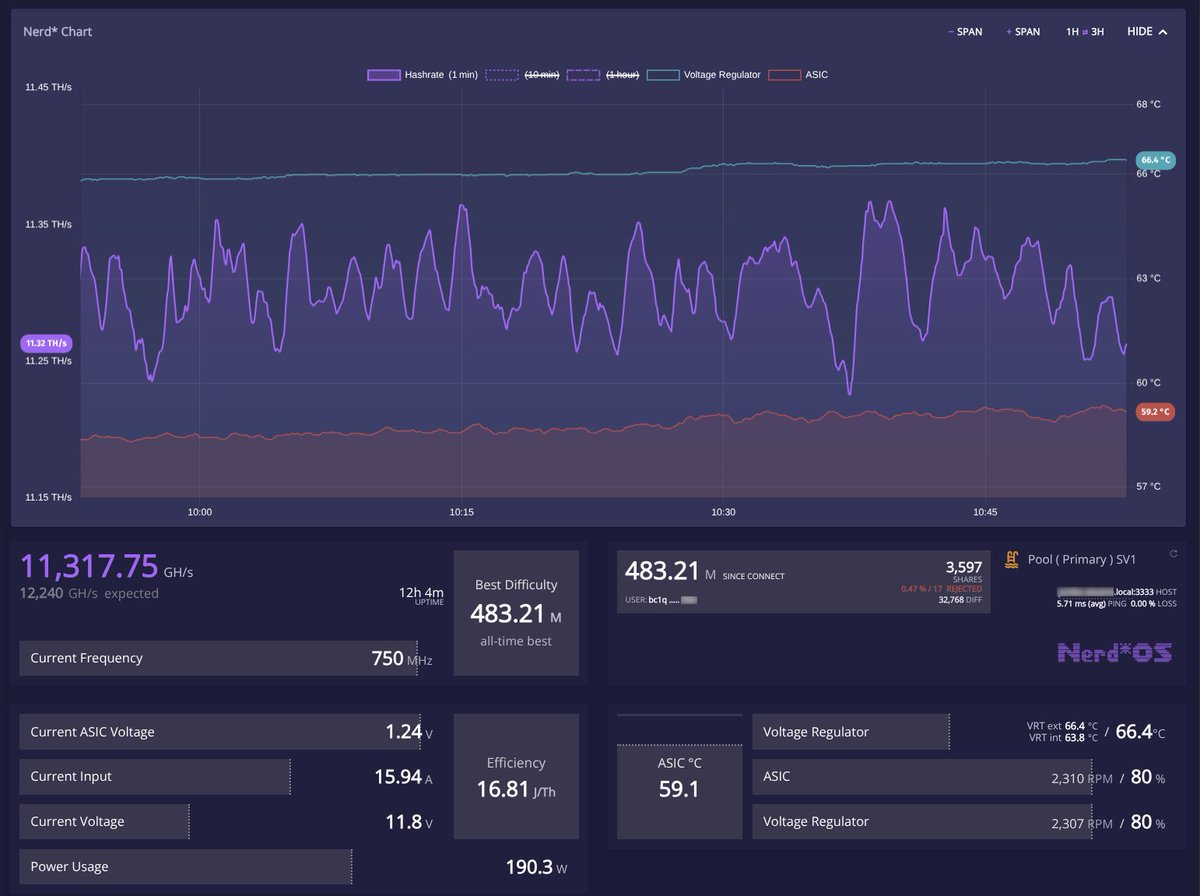Click the 10:30 time axis label
The image size is (1200, 896).
(x=723, y=512)
